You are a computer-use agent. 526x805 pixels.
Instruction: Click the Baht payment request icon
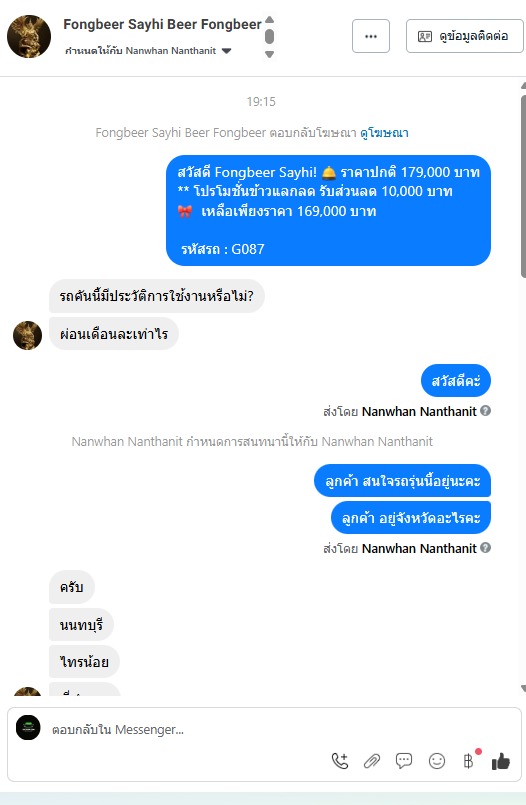[x=469, y=761]
